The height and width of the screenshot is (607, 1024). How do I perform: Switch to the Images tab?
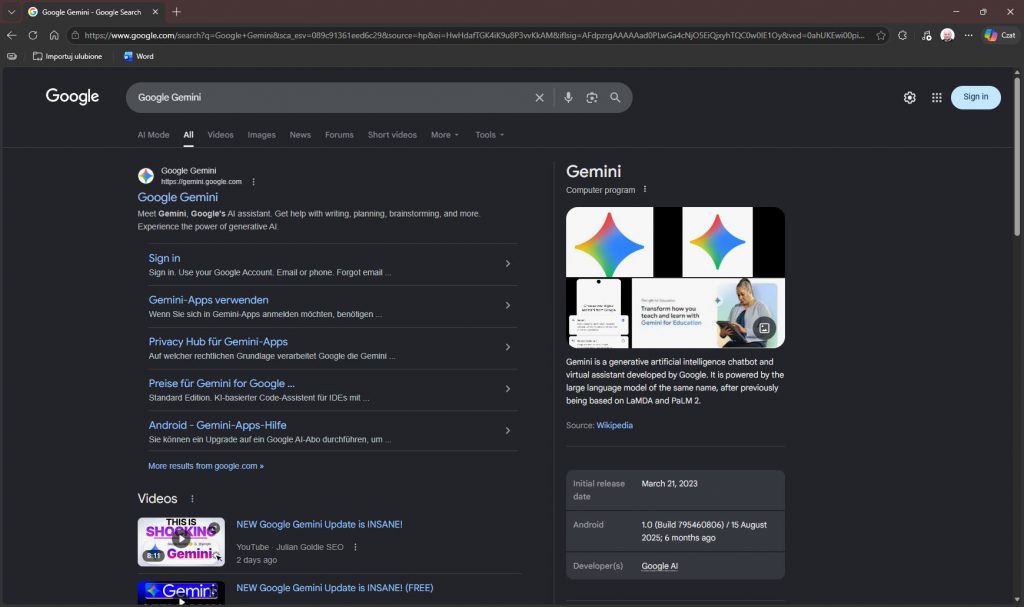click(261, 135)
